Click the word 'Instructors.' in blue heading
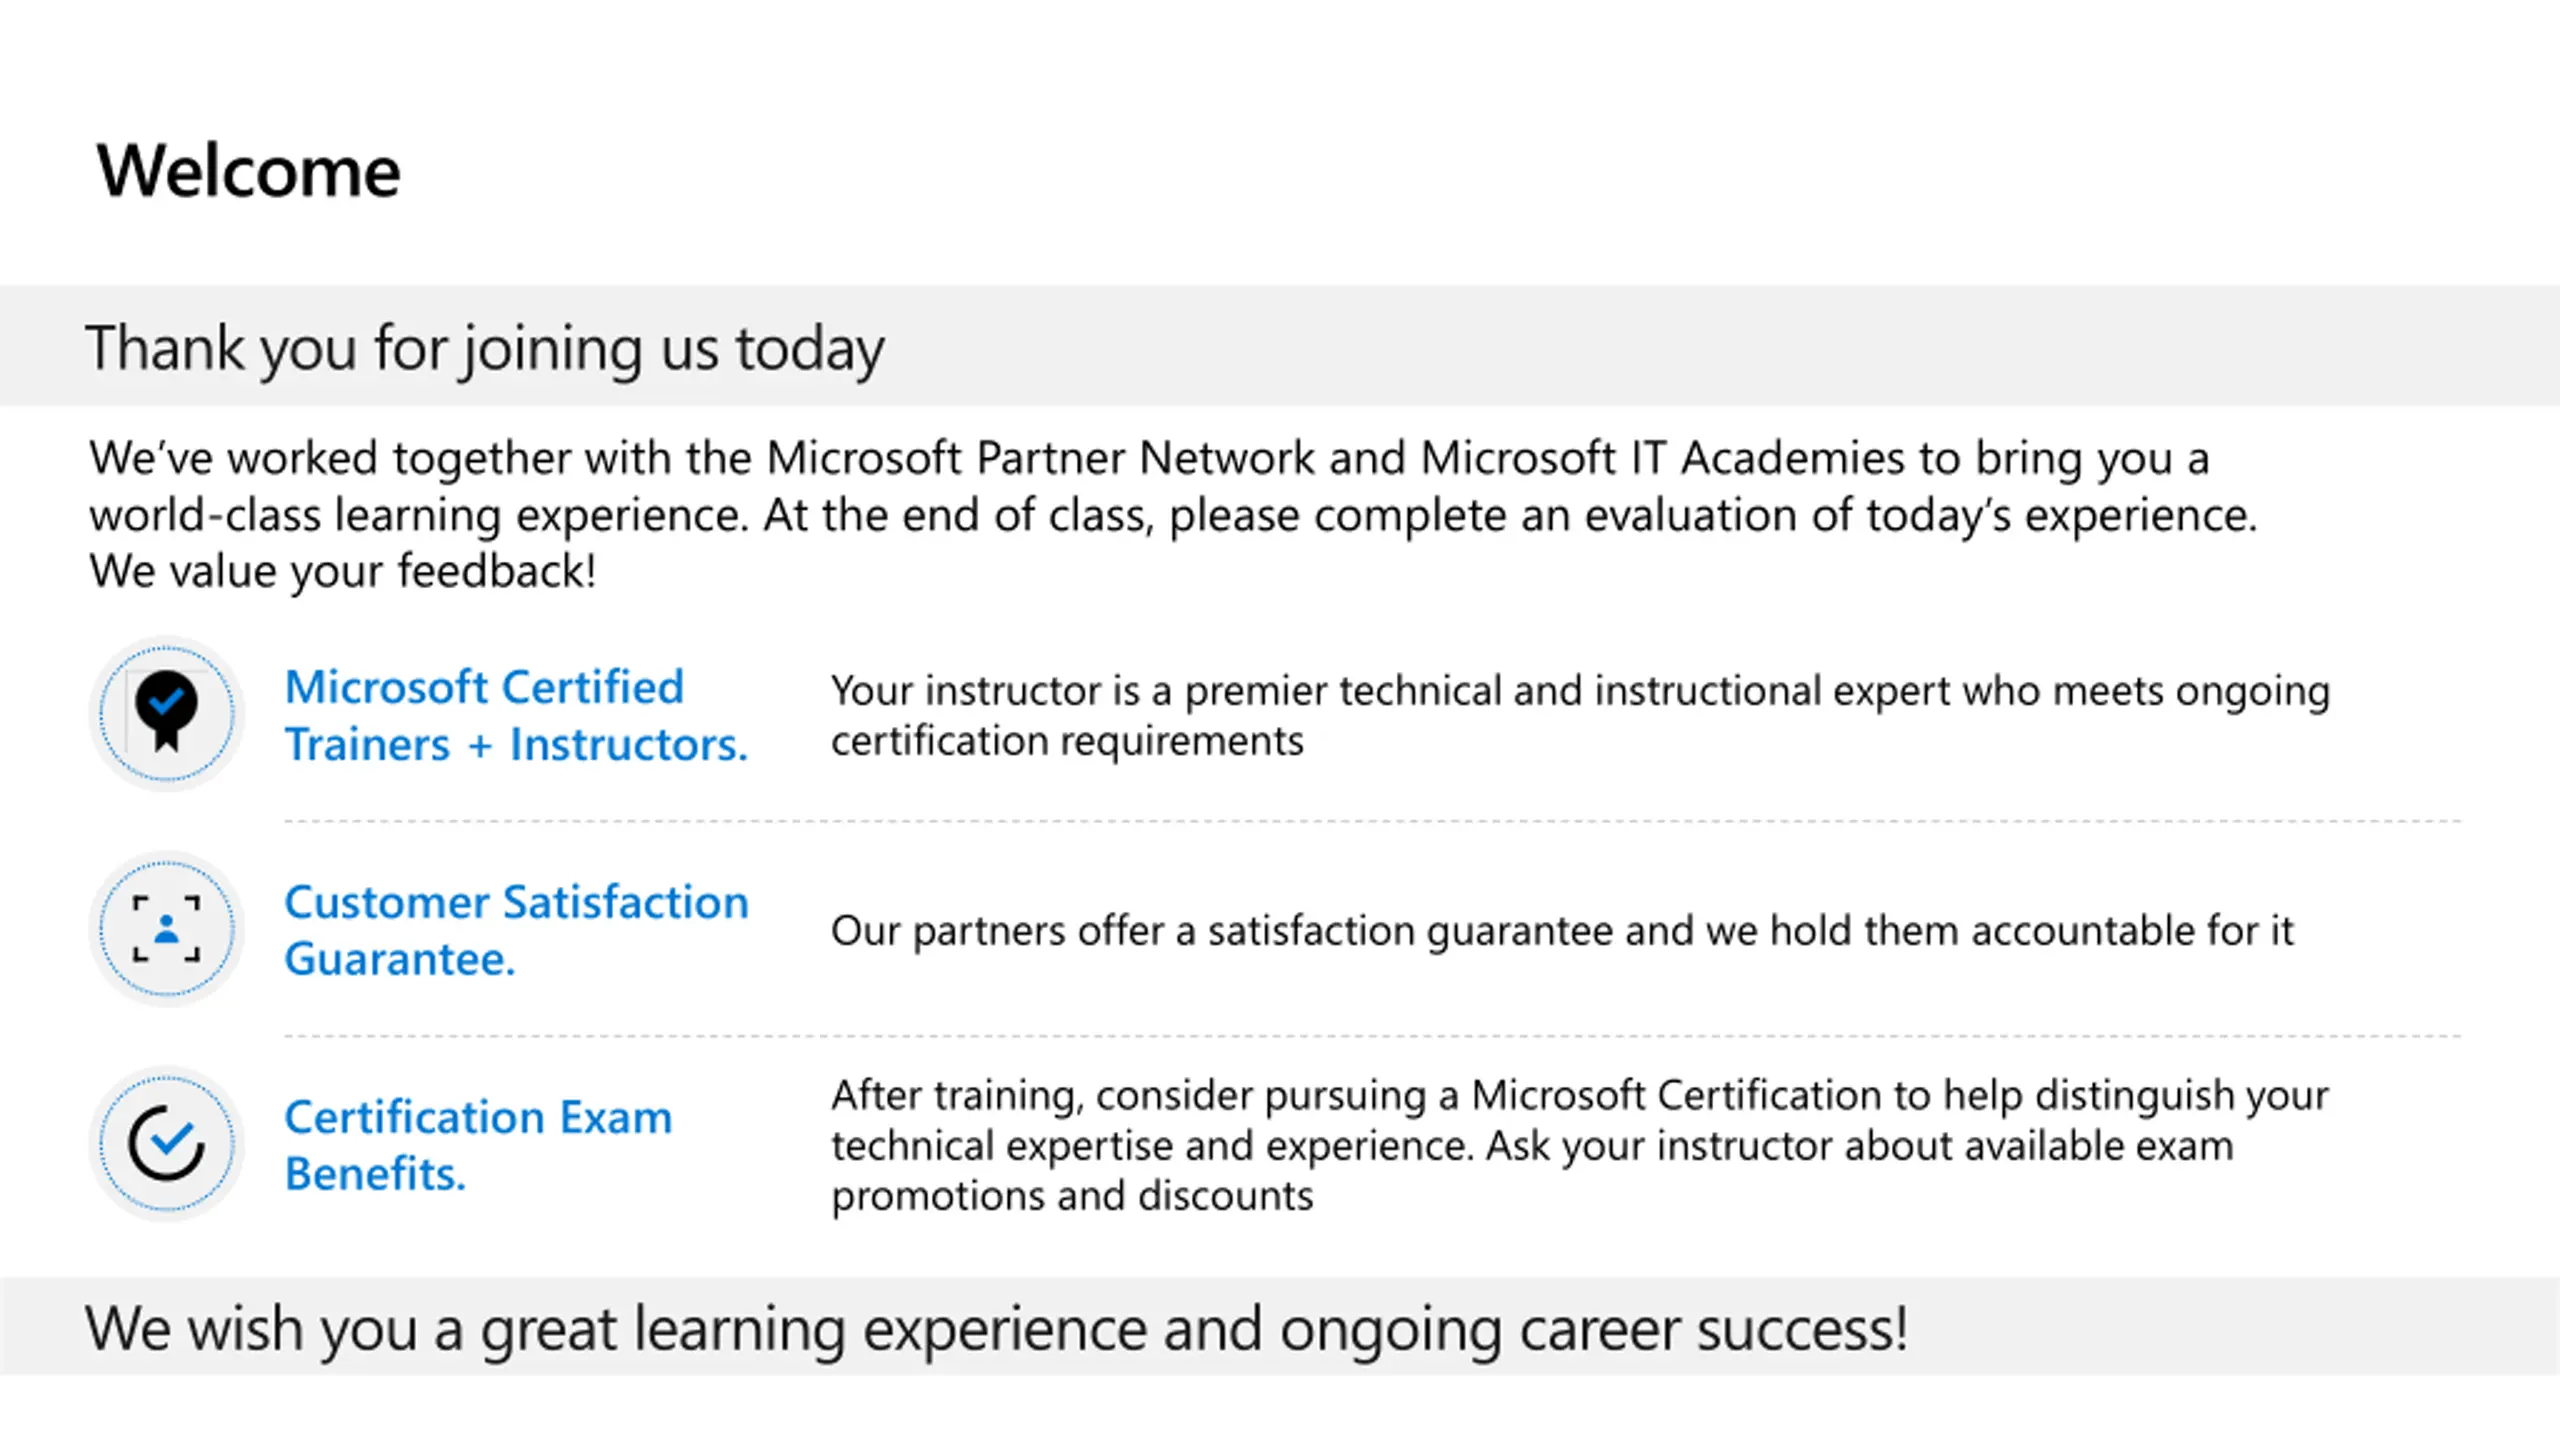The height and width of the screenshot is (1440, 2560). (x=629, y=745)
